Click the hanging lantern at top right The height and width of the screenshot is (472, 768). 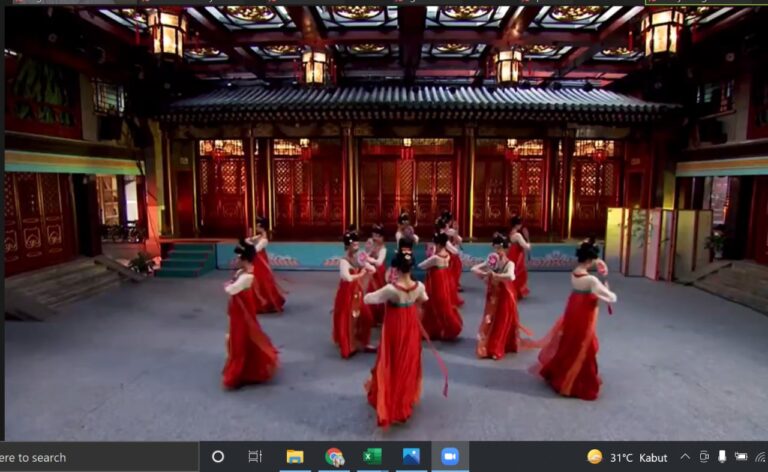(662, 33)
